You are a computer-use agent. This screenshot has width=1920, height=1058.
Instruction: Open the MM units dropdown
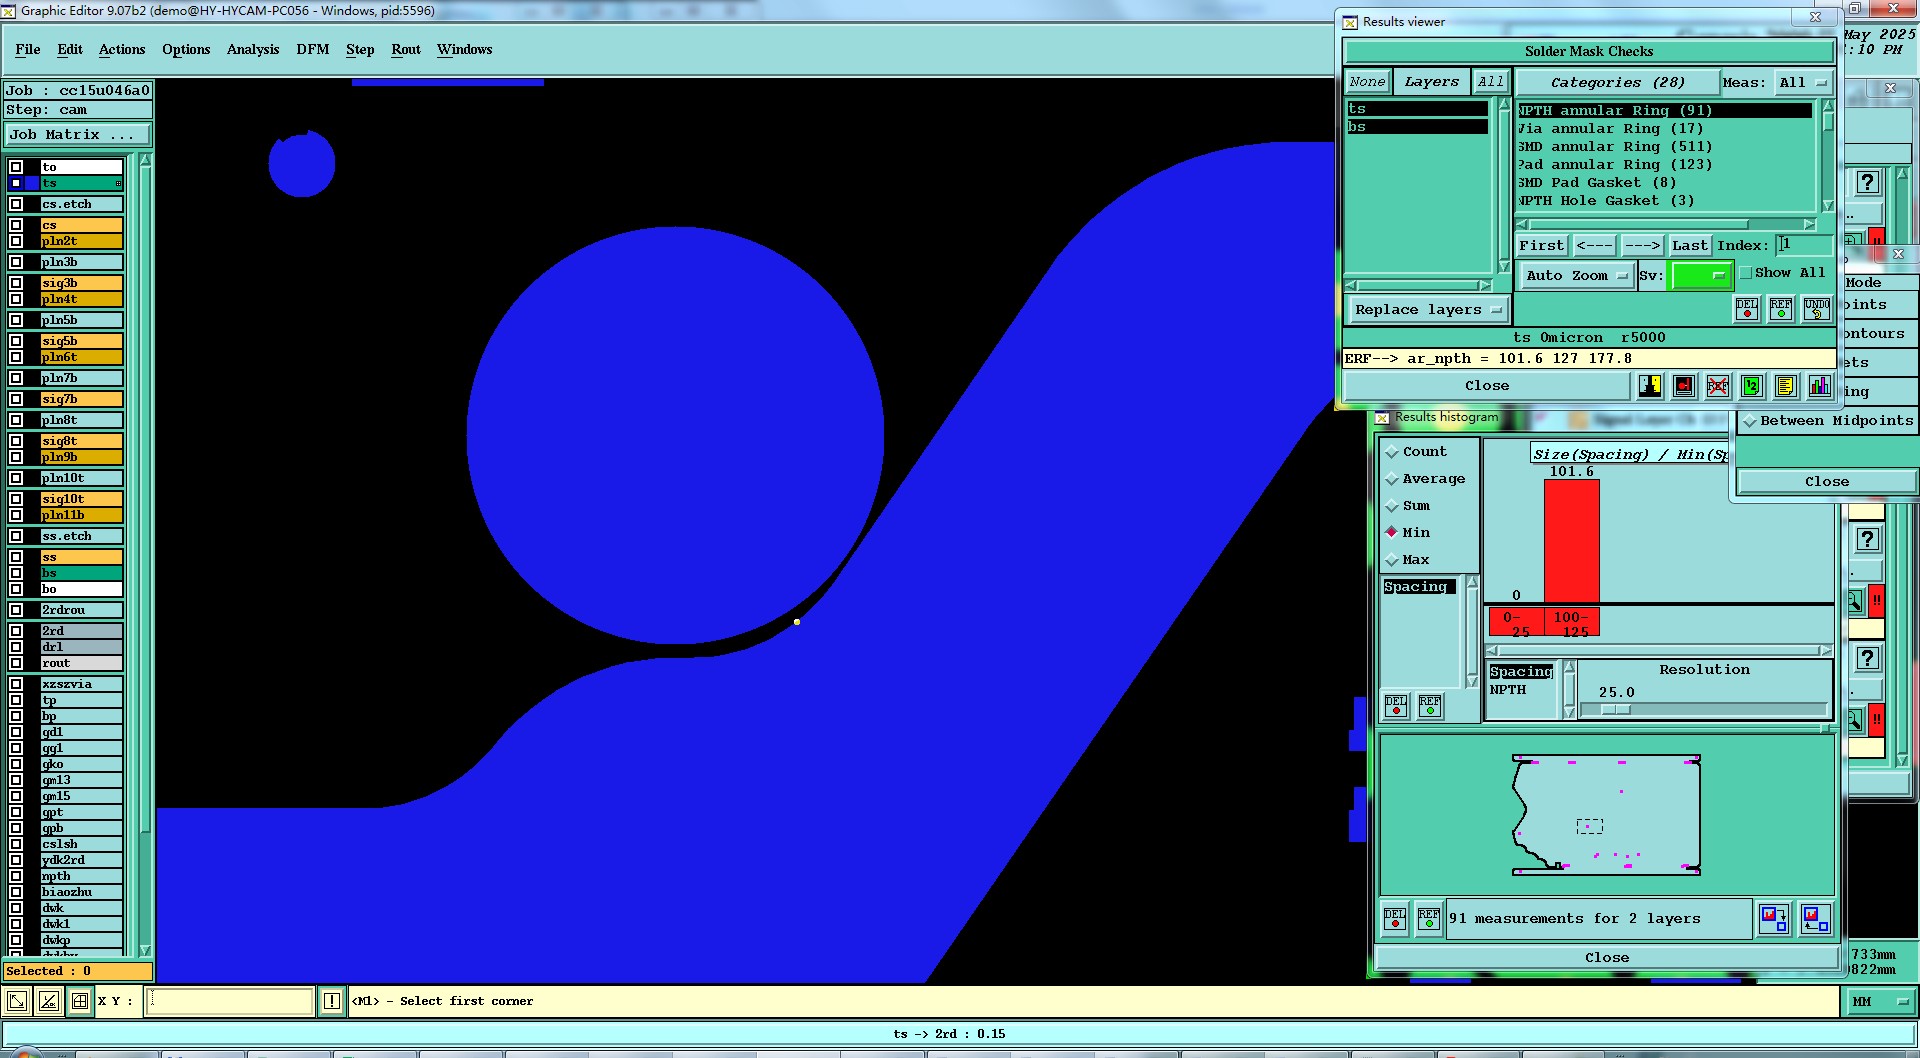point(1879,1001)
